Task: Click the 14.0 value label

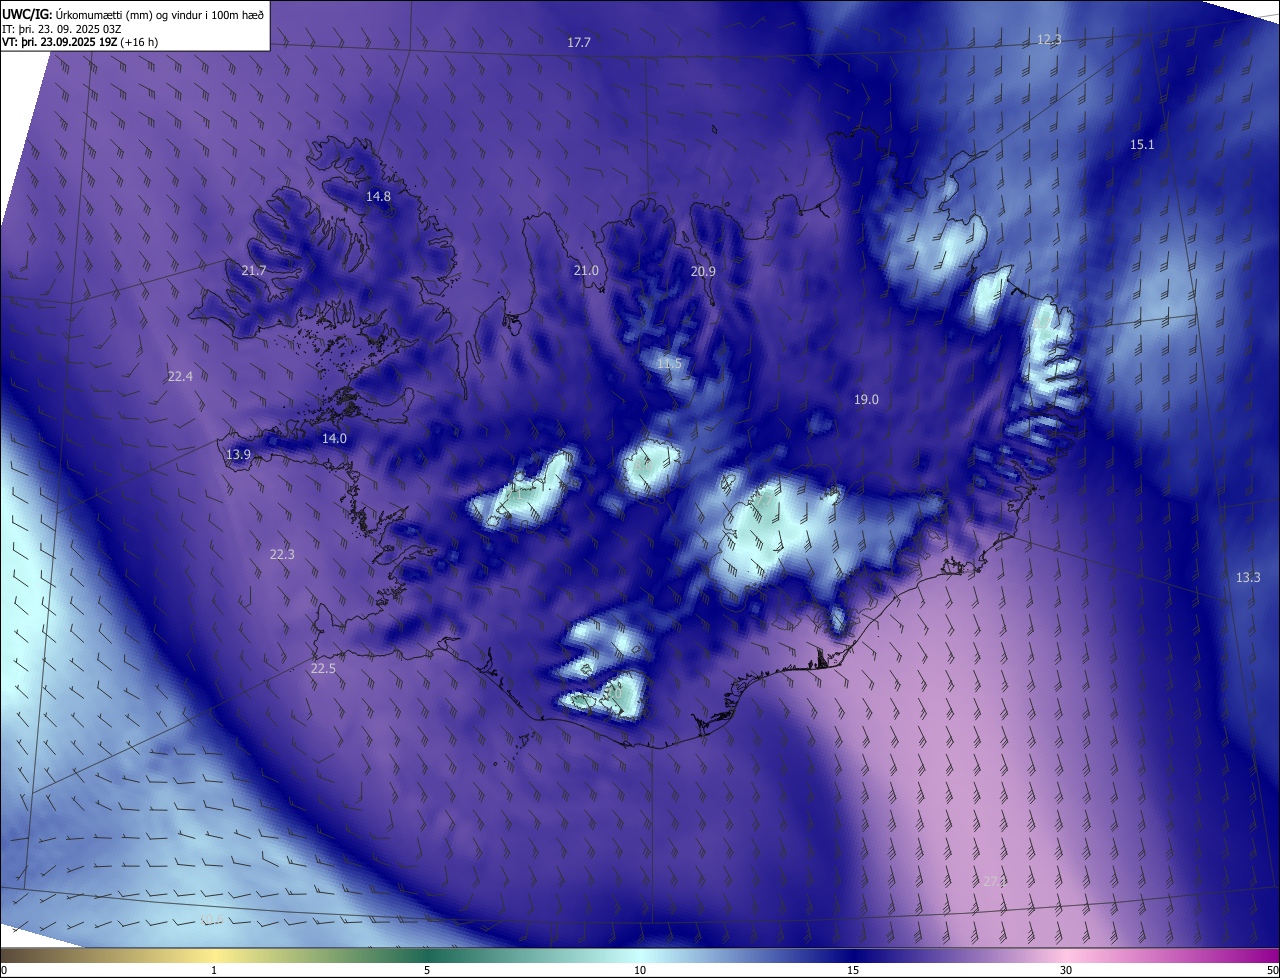Action: tap(334, 438)
